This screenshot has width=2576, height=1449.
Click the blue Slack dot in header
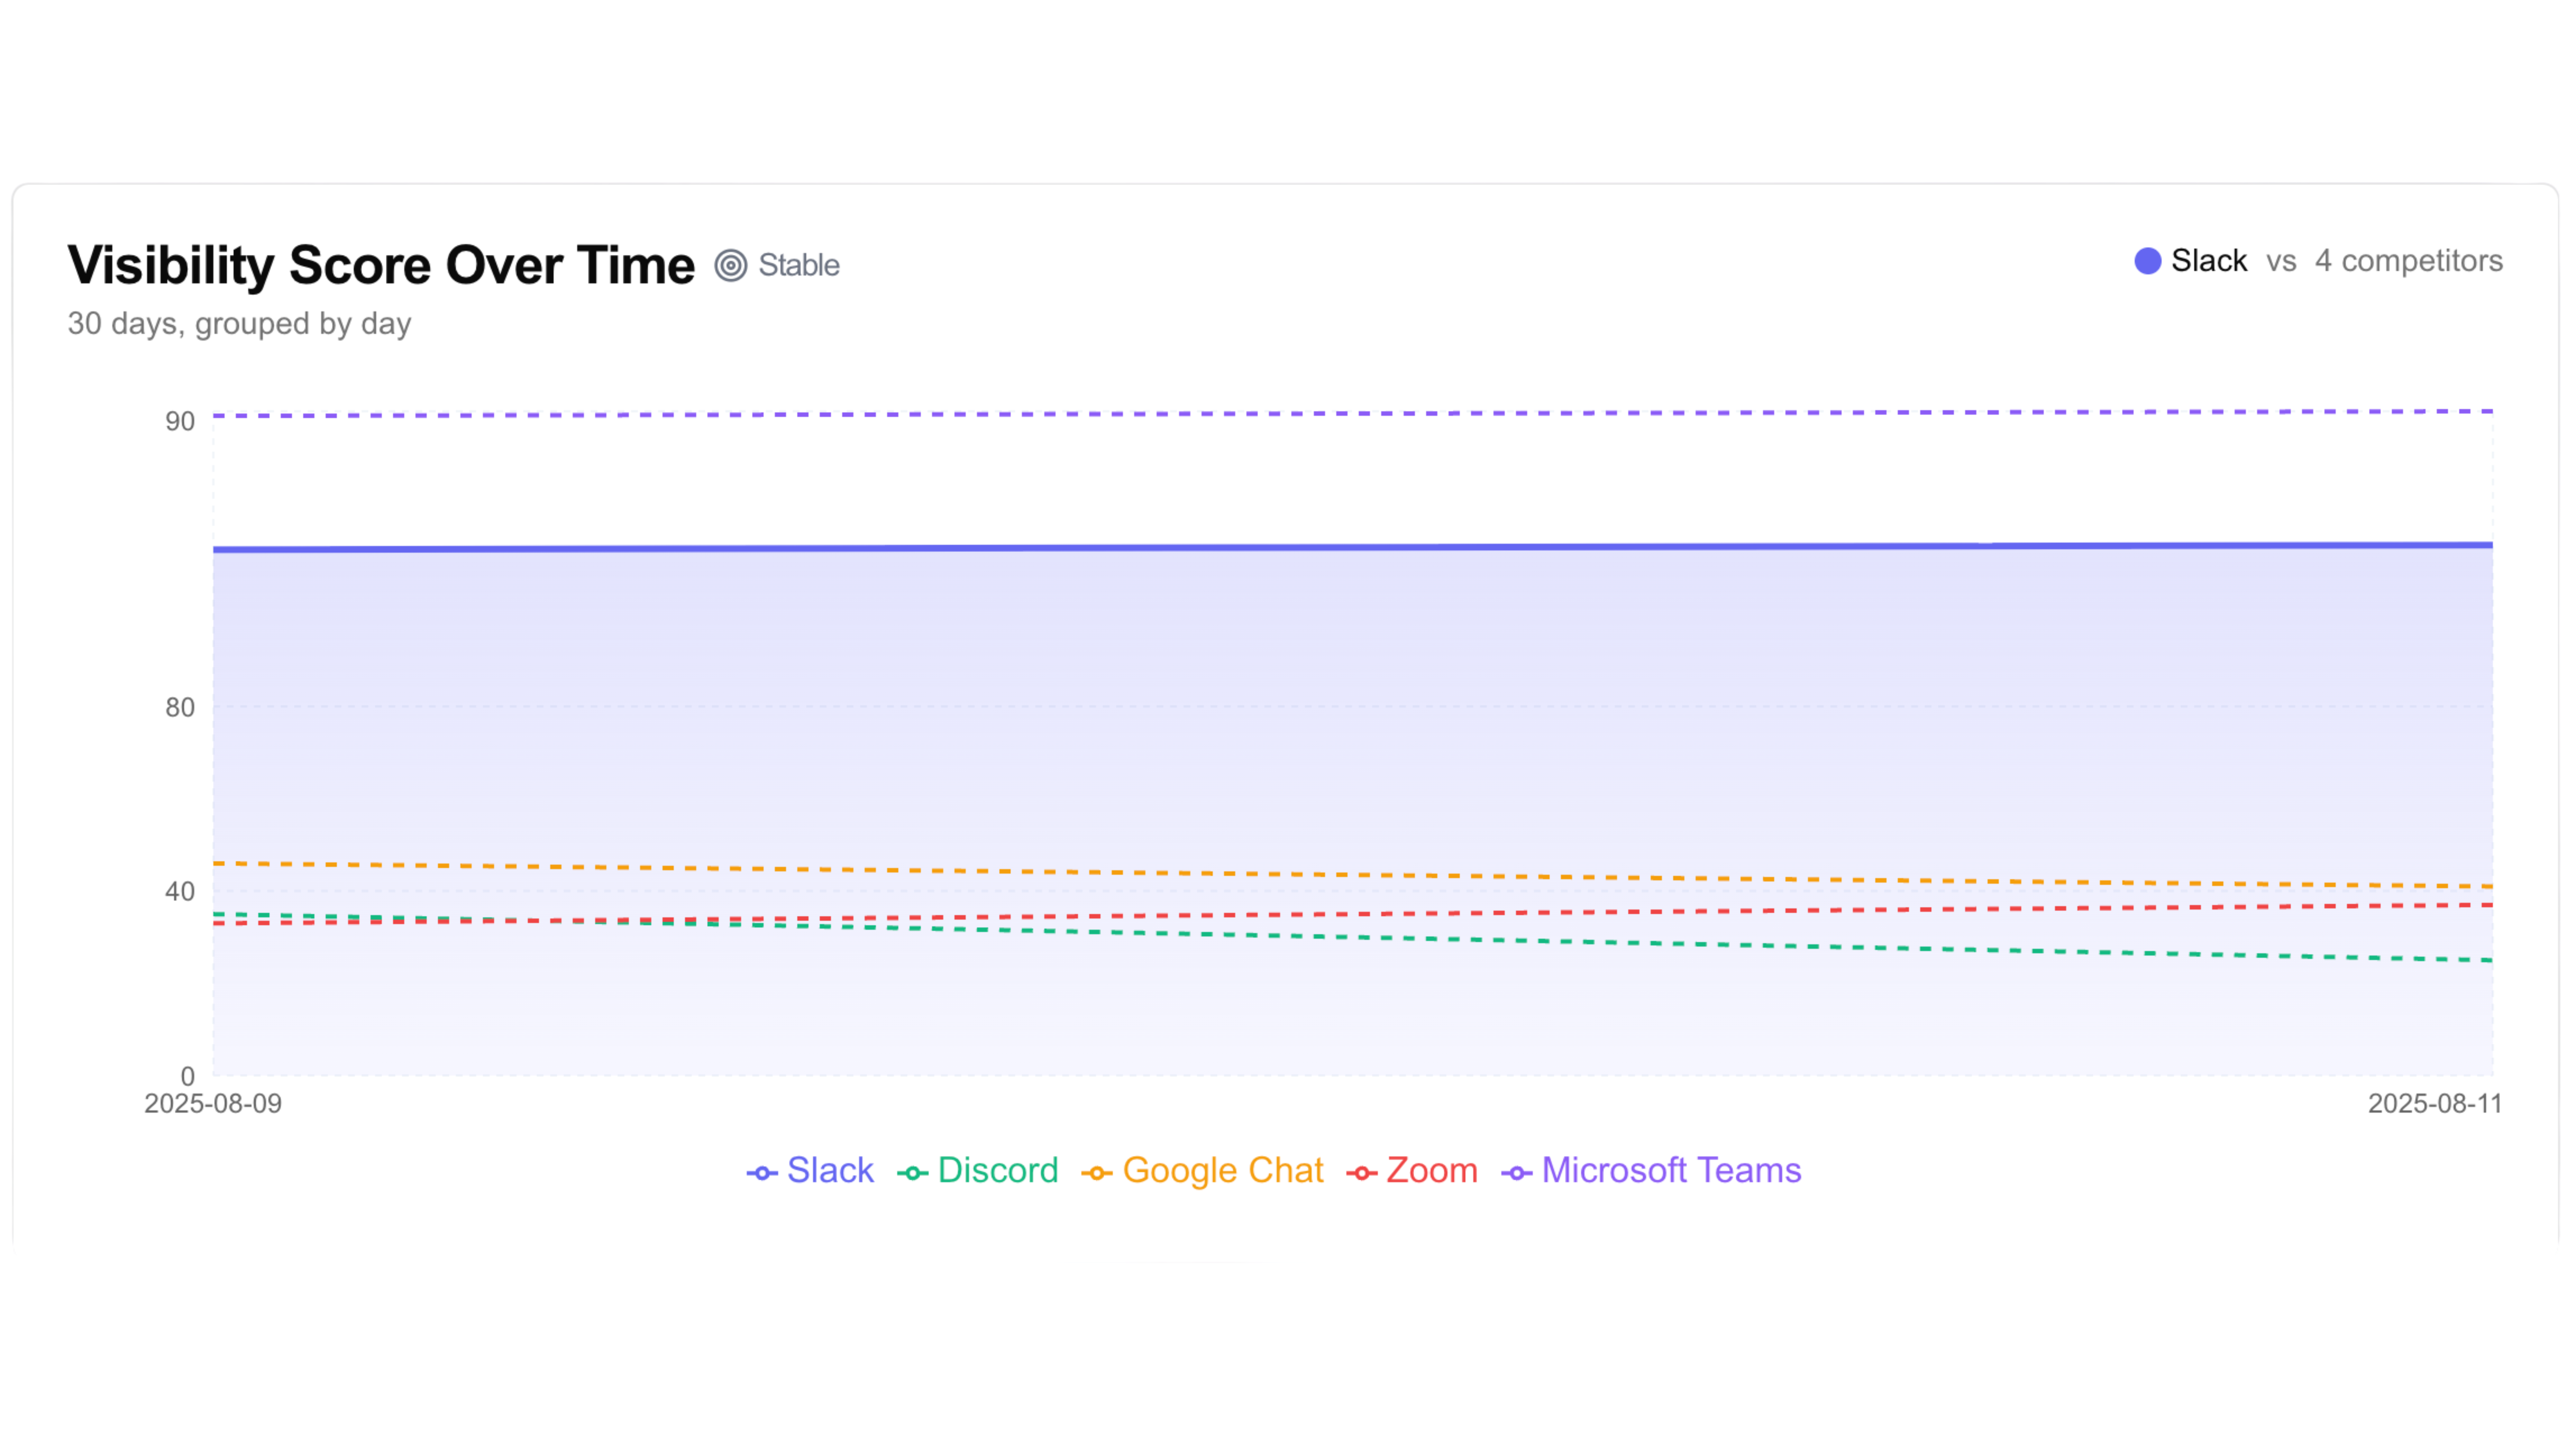[2147, 261]
